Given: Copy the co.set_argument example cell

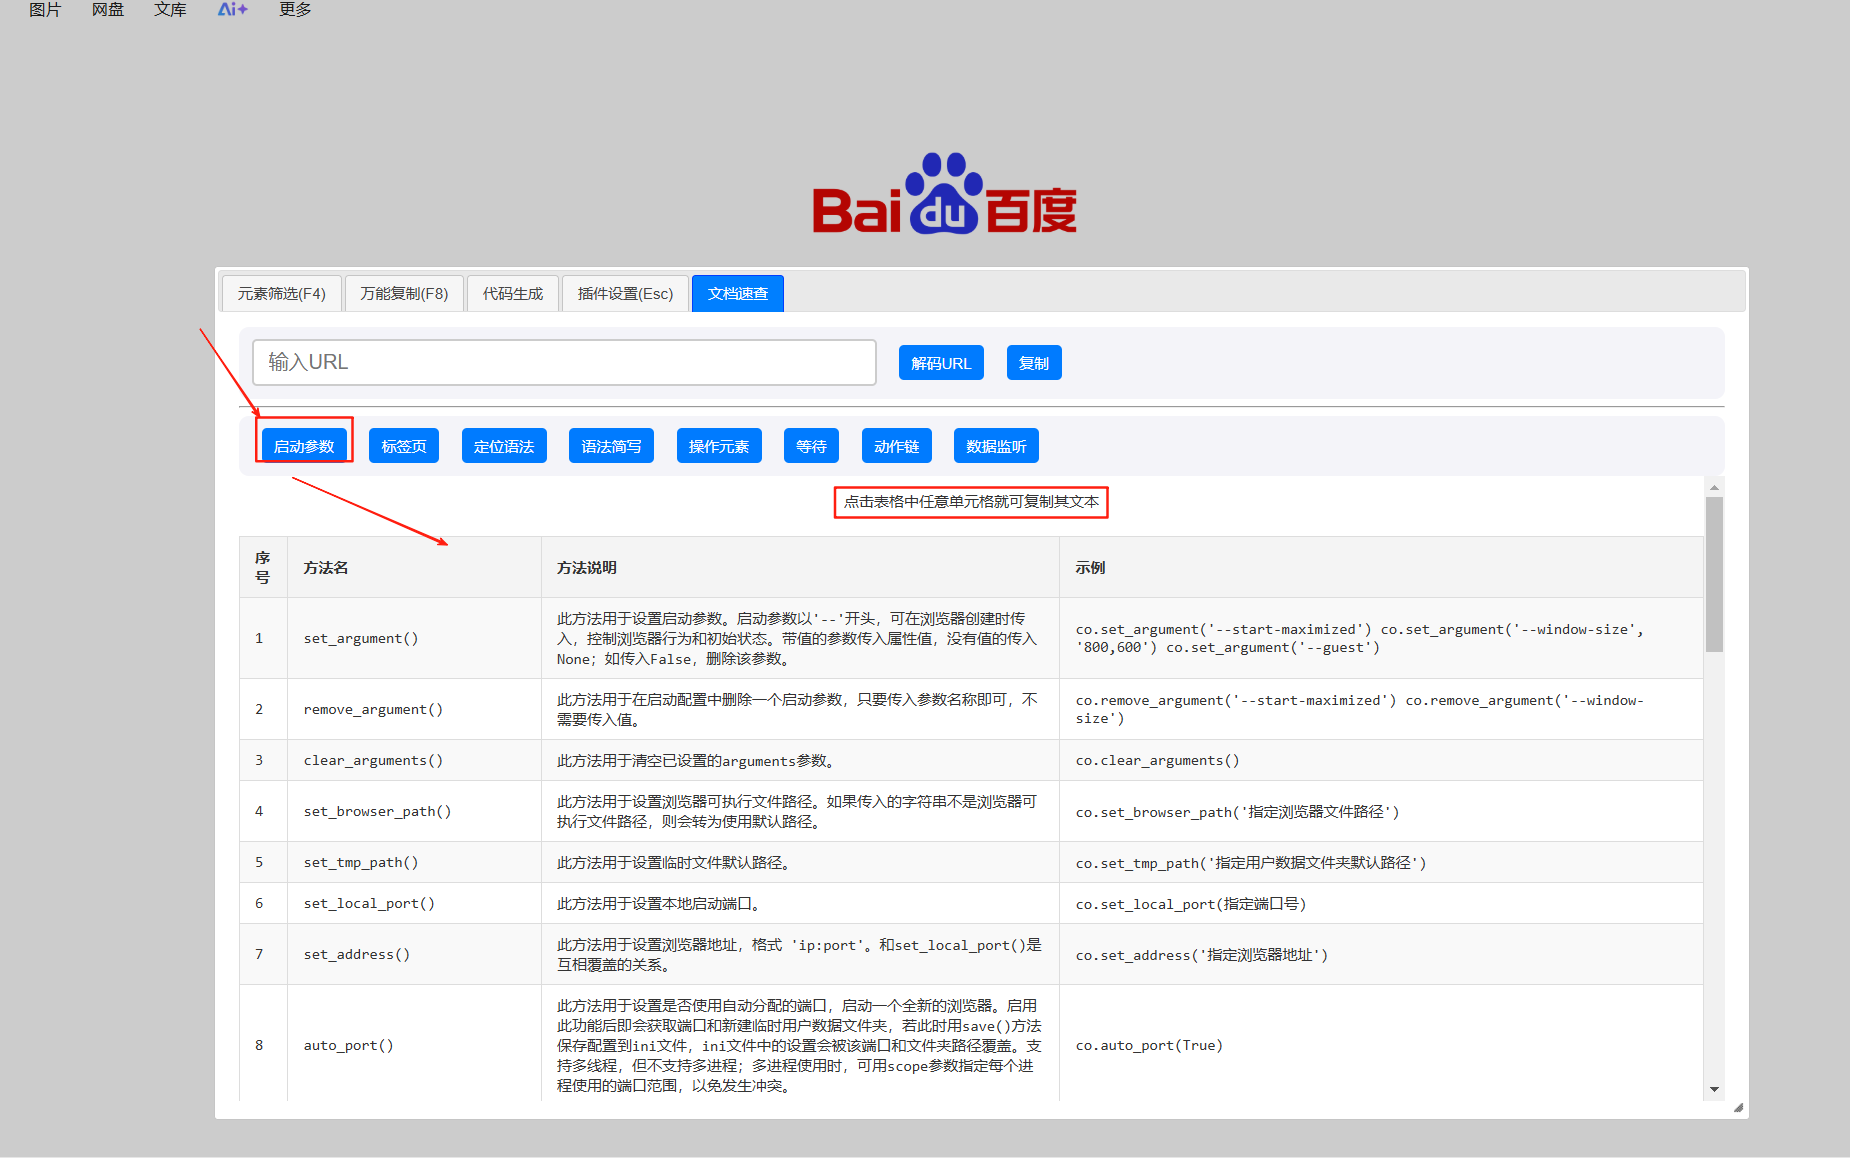Looking at the screenshot, I should 1381,638.
